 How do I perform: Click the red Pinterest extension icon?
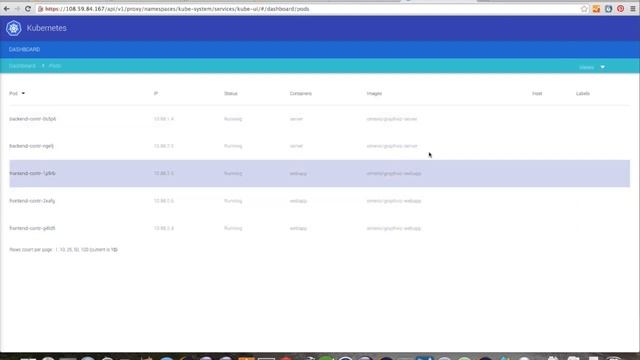pos(620,9)
